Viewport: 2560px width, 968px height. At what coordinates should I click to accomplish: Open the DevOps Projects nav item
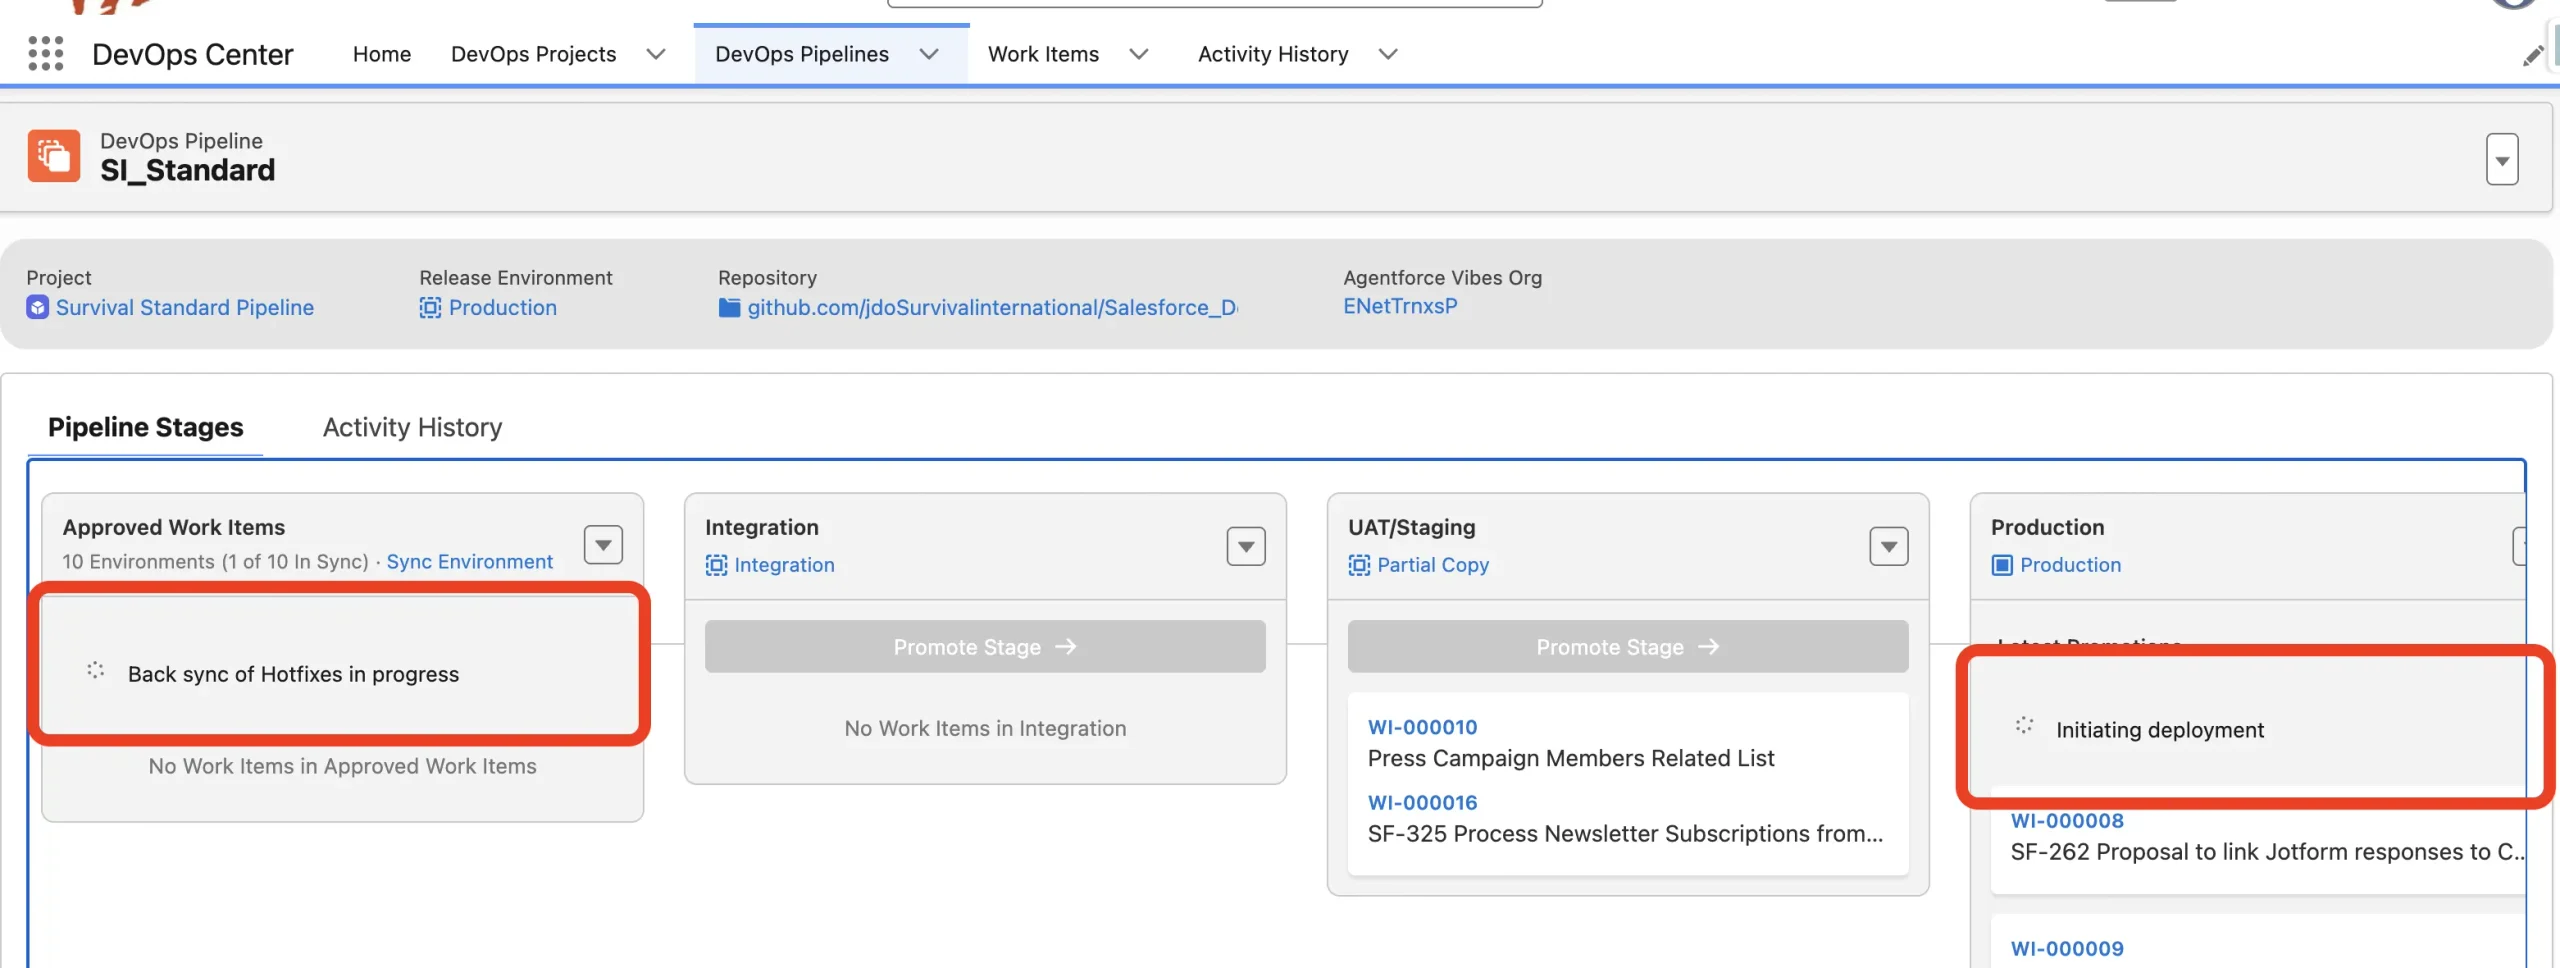click(533, 54)
